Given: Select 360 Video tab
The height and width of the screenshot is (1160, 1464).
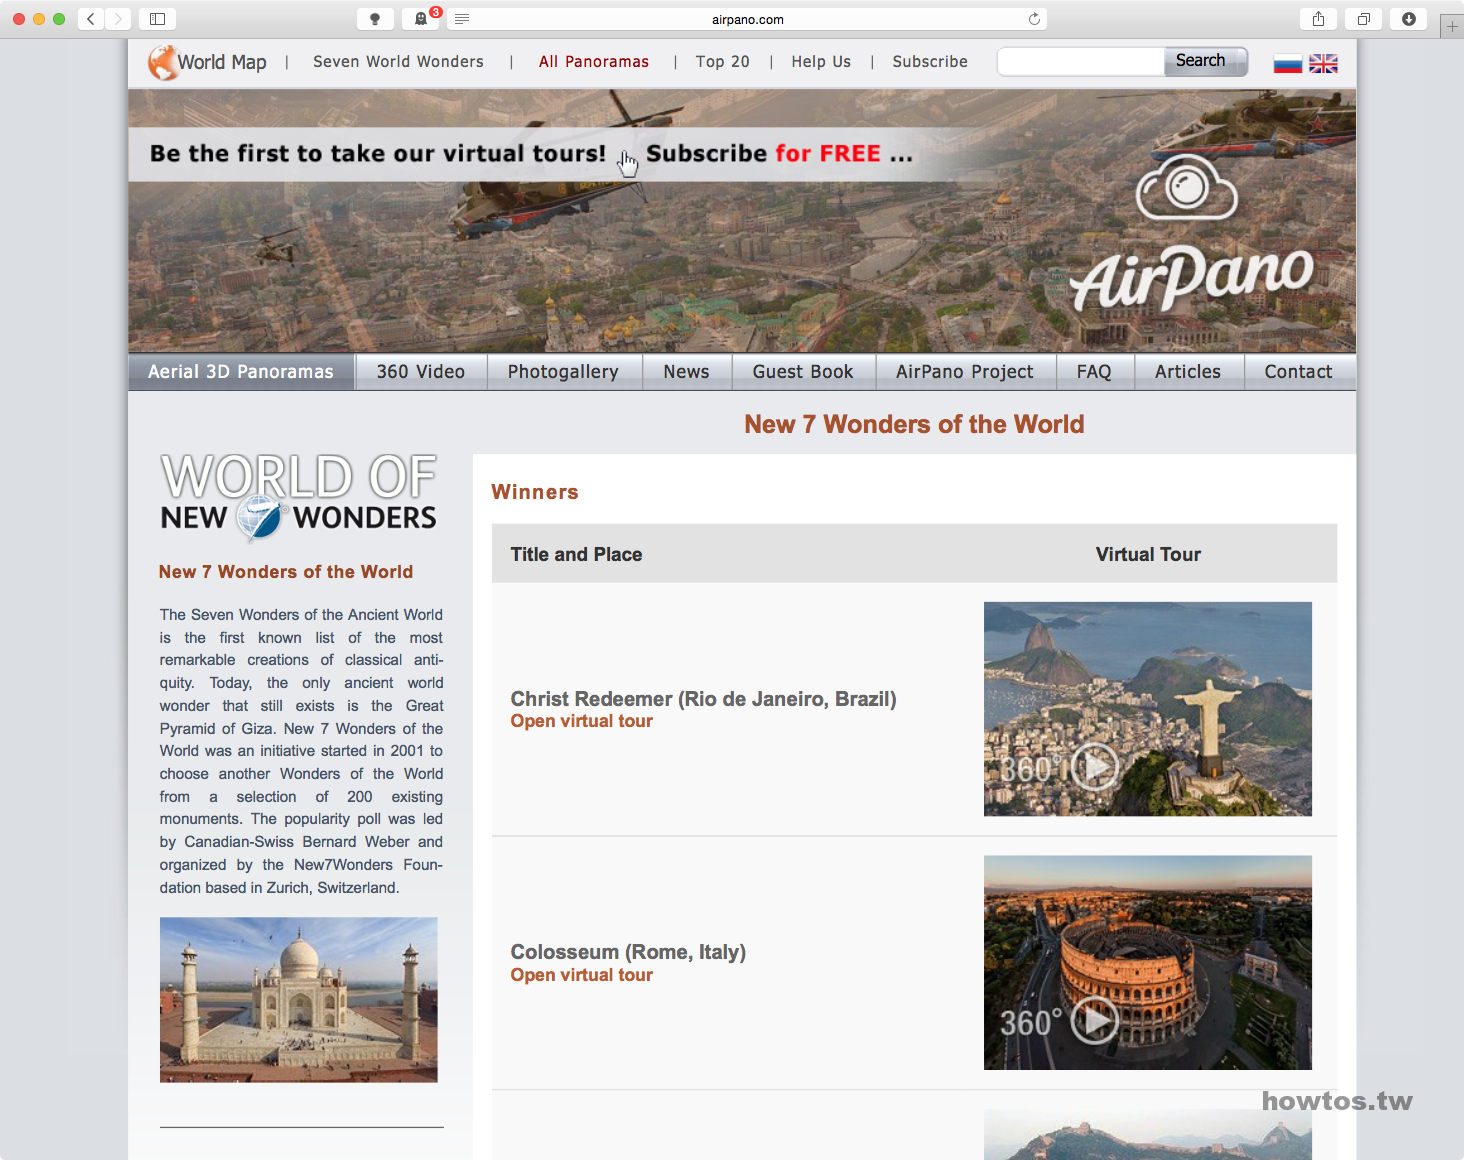Looking at the screenshot, I should (x=421, y=372).
